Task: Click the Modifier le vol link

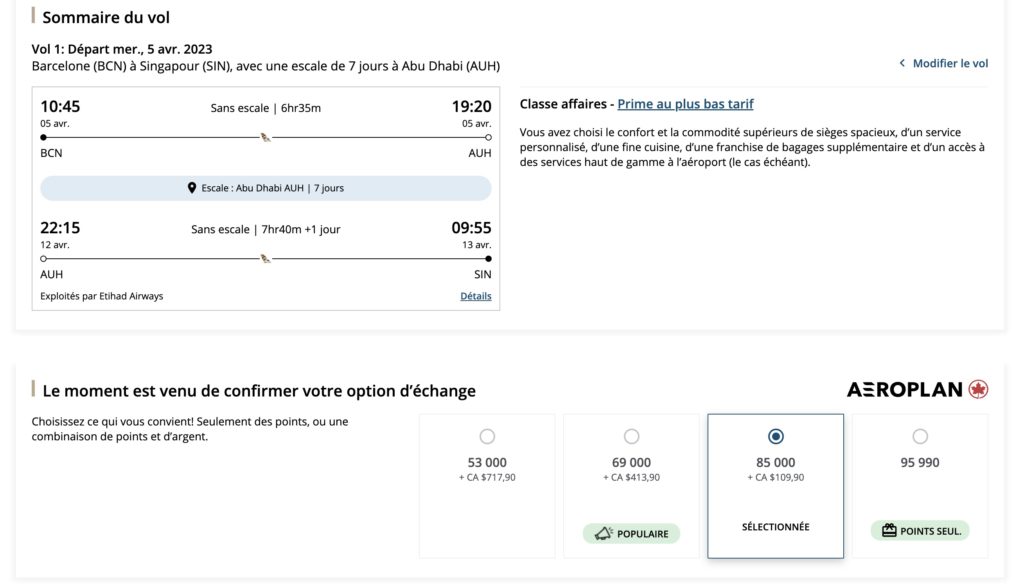Action: [949, 62]
